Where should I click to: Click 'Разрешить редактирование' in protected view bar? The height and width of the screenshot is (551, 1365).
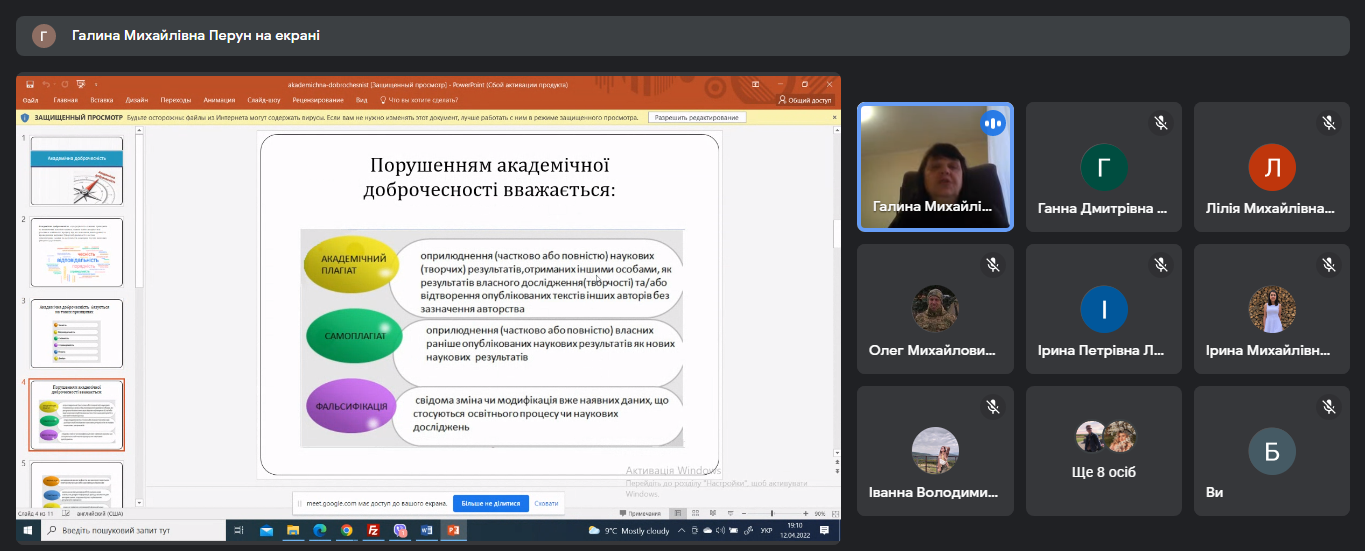698,117
